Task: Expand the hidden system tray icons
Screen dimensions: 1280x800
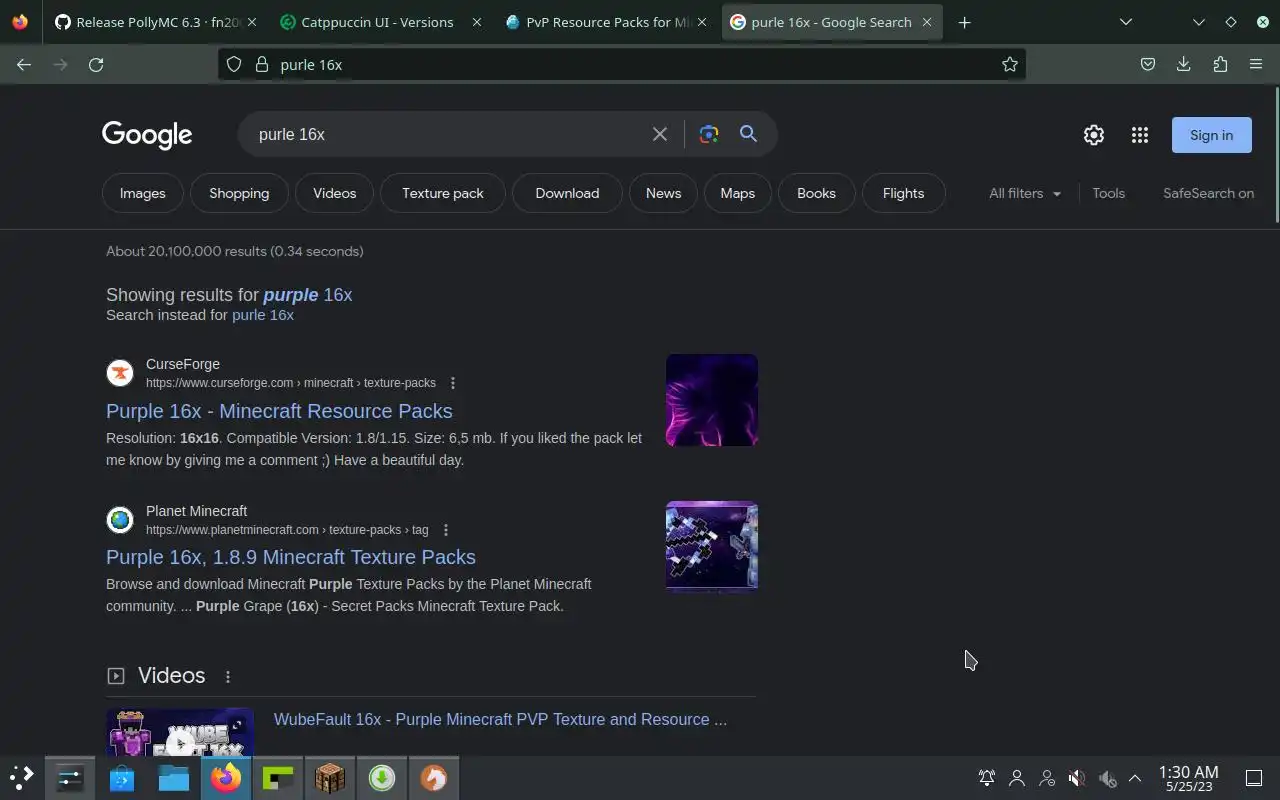Action: click(x=1135, y=778)
